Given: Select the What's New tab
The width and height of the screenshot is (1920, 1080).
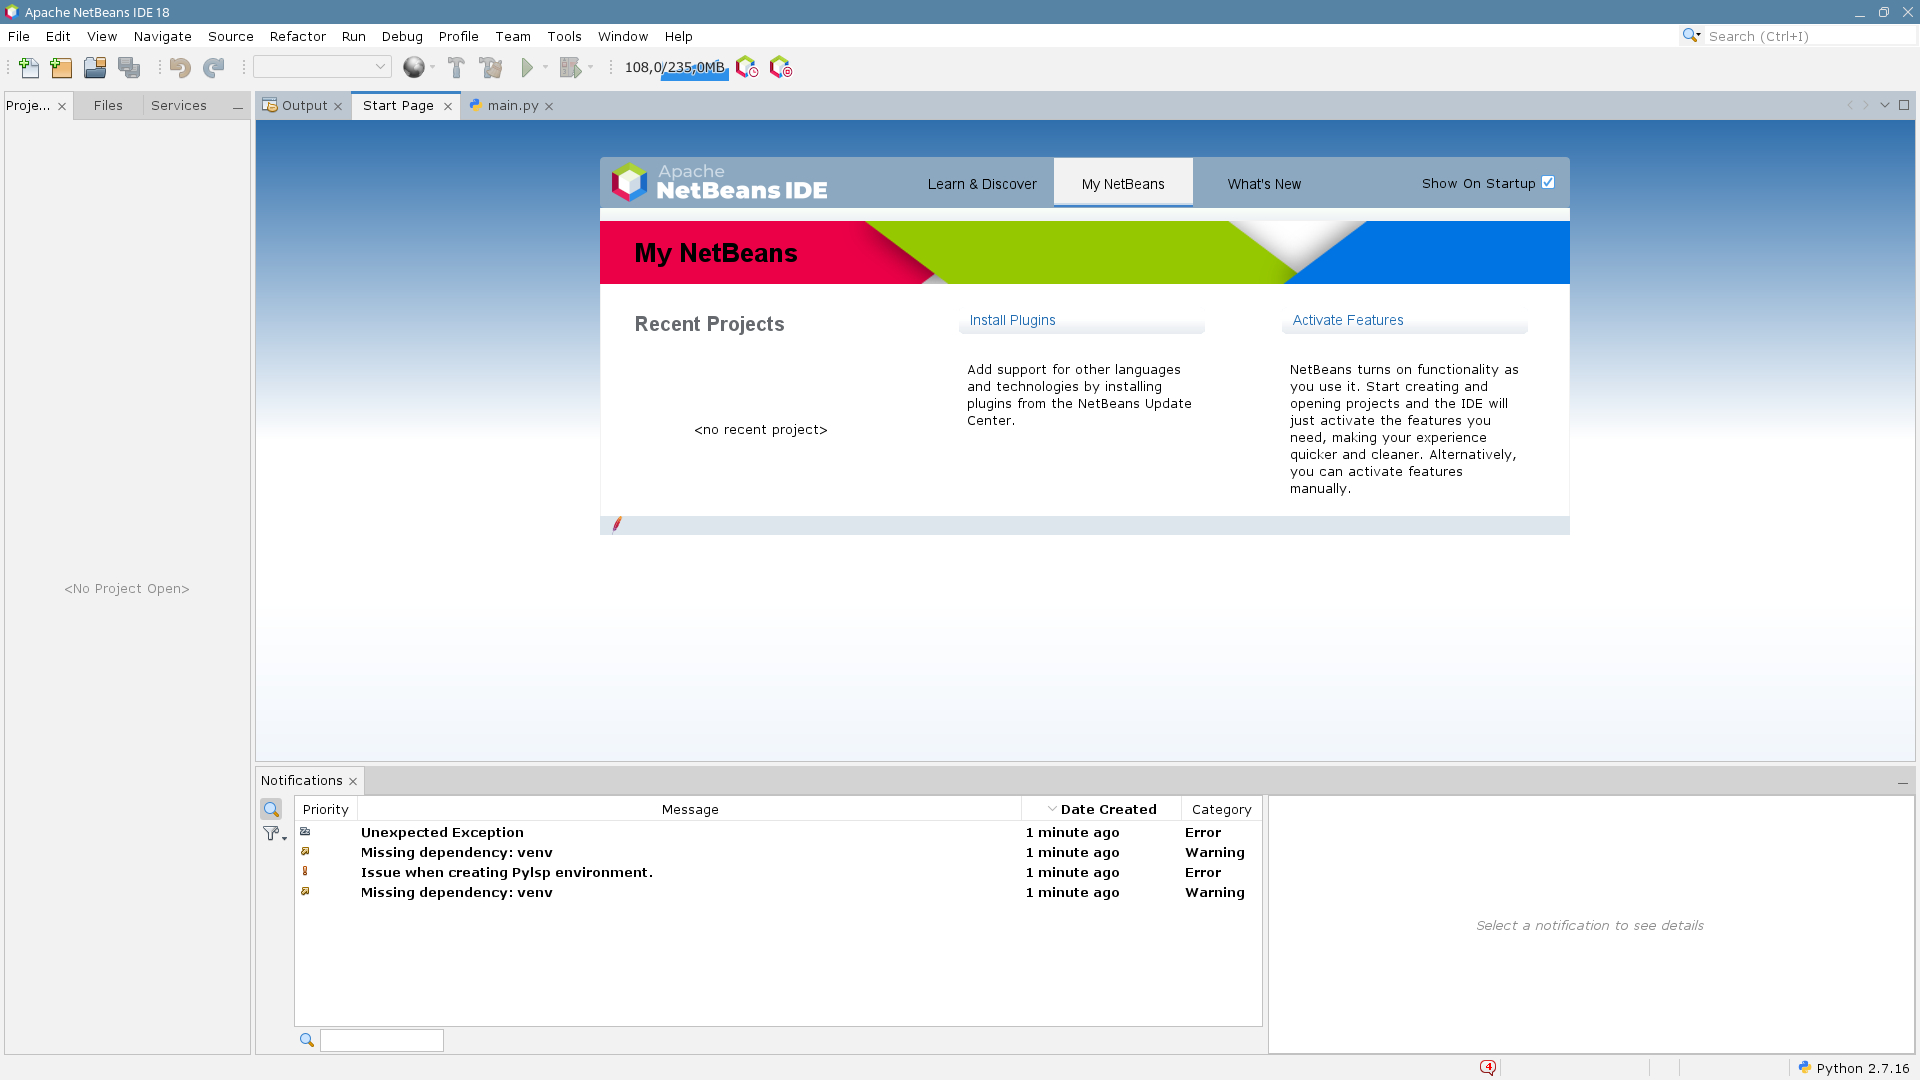Looking at the screenshot, I should click(x=1264, y=184).
